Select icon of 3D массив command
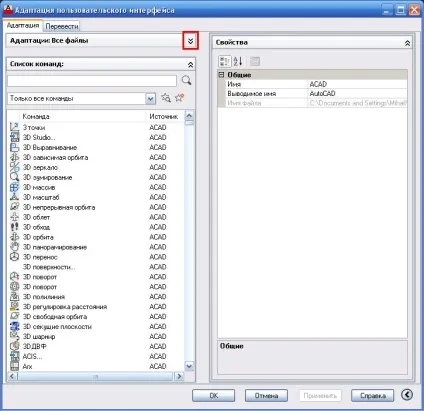The height and width of the screenshot is (411, 424). point(14,187)
